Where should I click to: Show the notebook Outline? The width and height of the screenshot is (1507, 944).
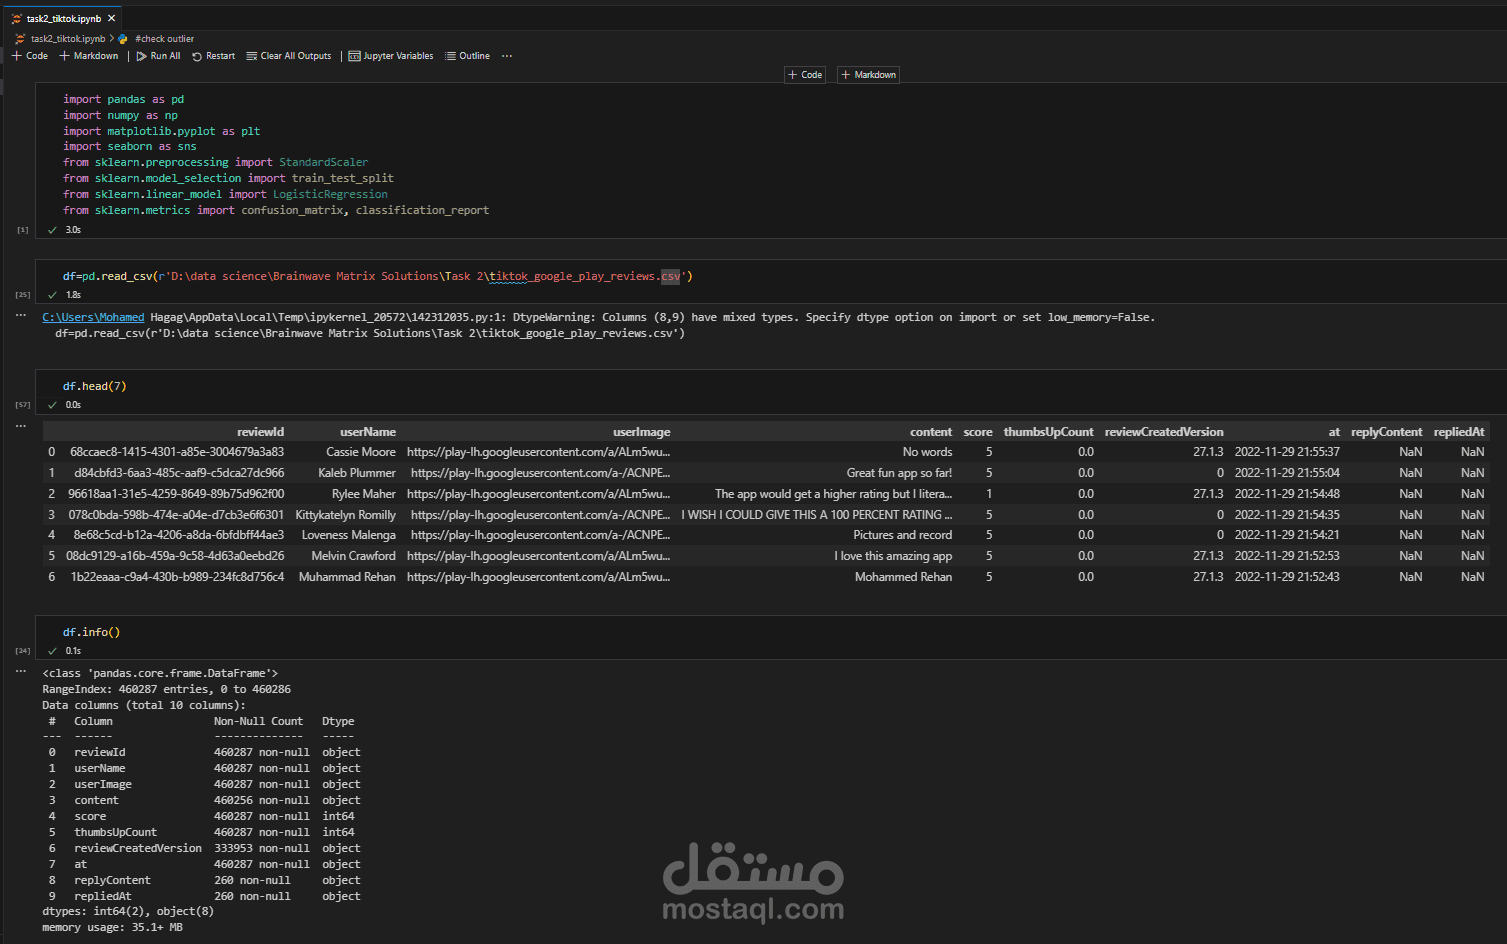[467, 56]
